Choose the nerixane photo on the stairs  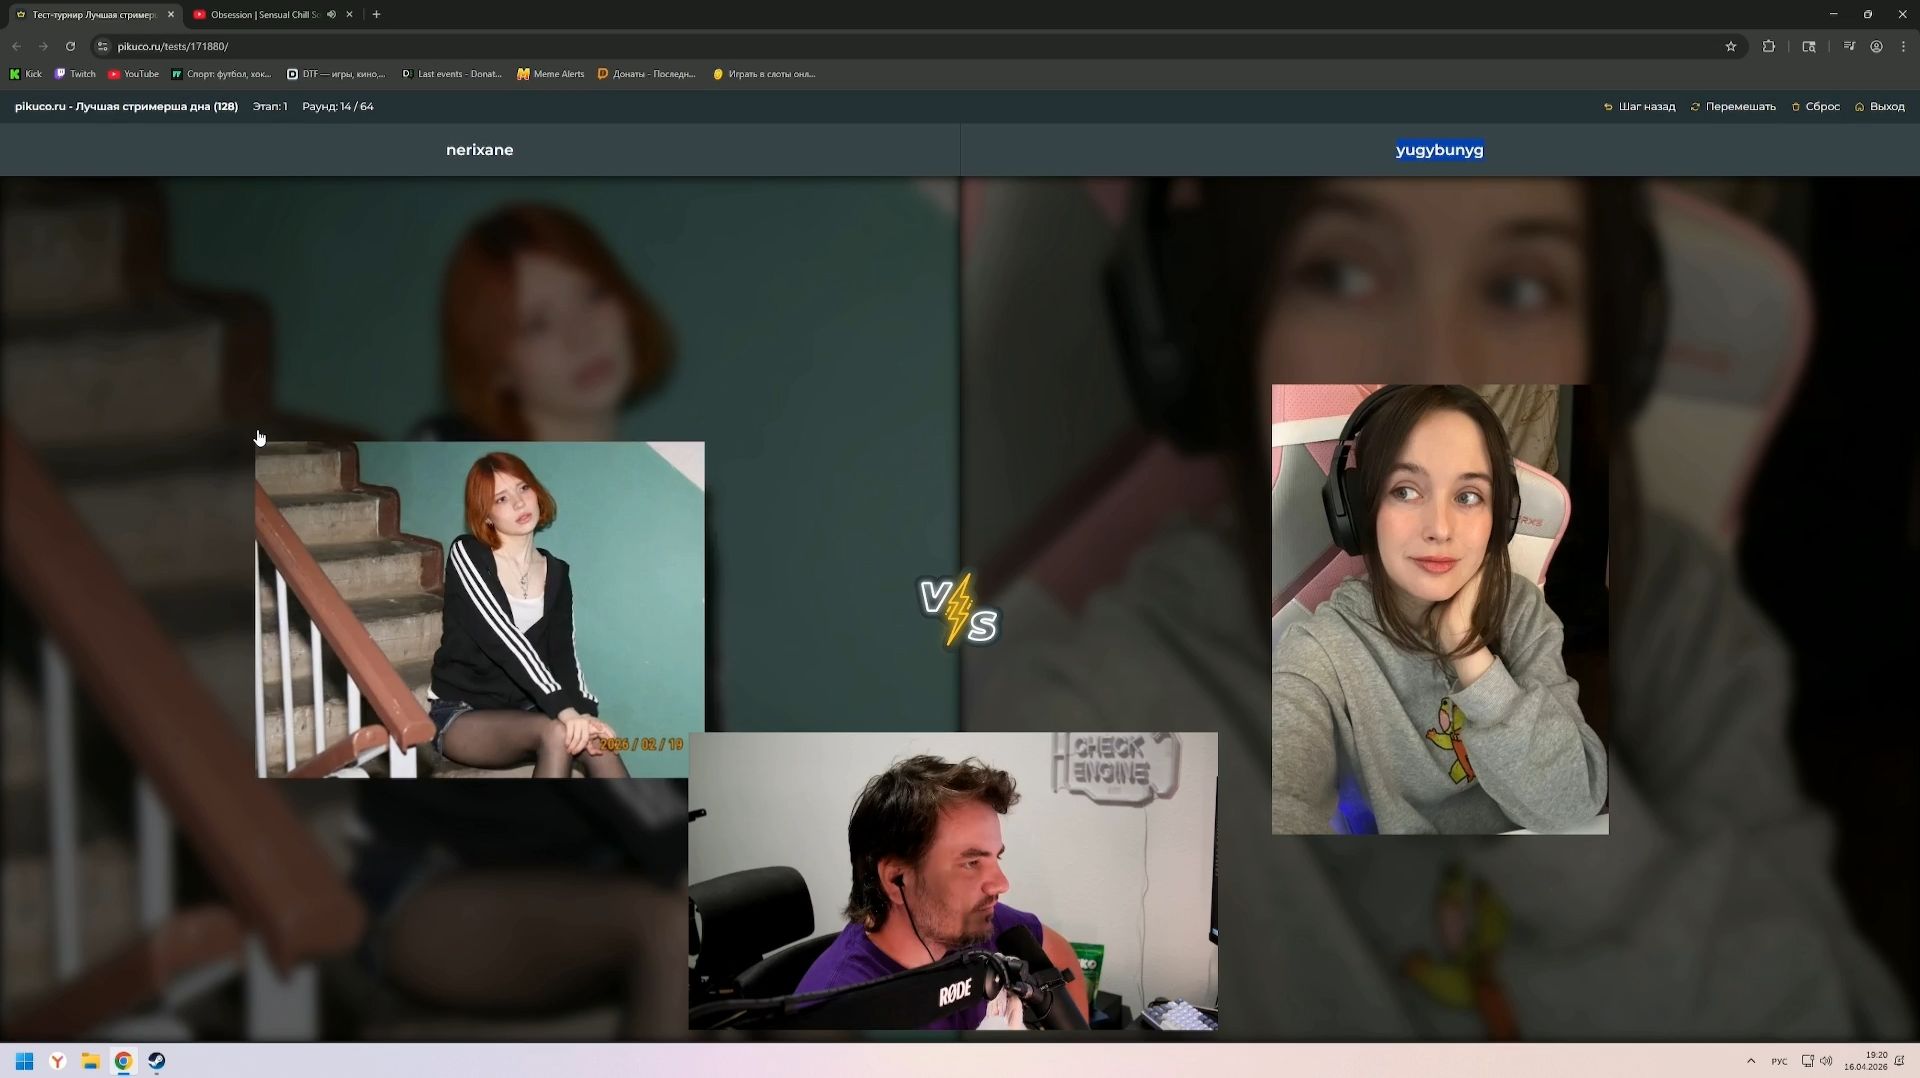tap(480, 609)
